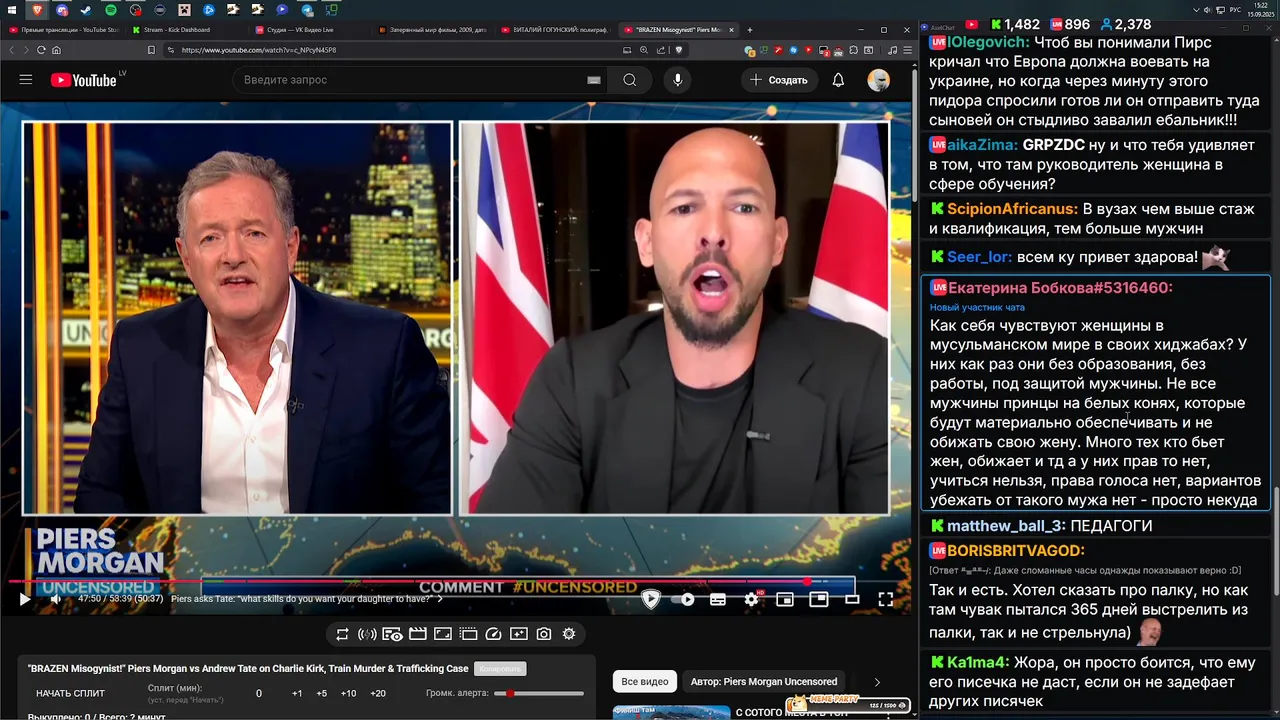This screenshot has height=720, width=1280.
Task: Toggle theater mode view
Action: (x=852, y=599)
